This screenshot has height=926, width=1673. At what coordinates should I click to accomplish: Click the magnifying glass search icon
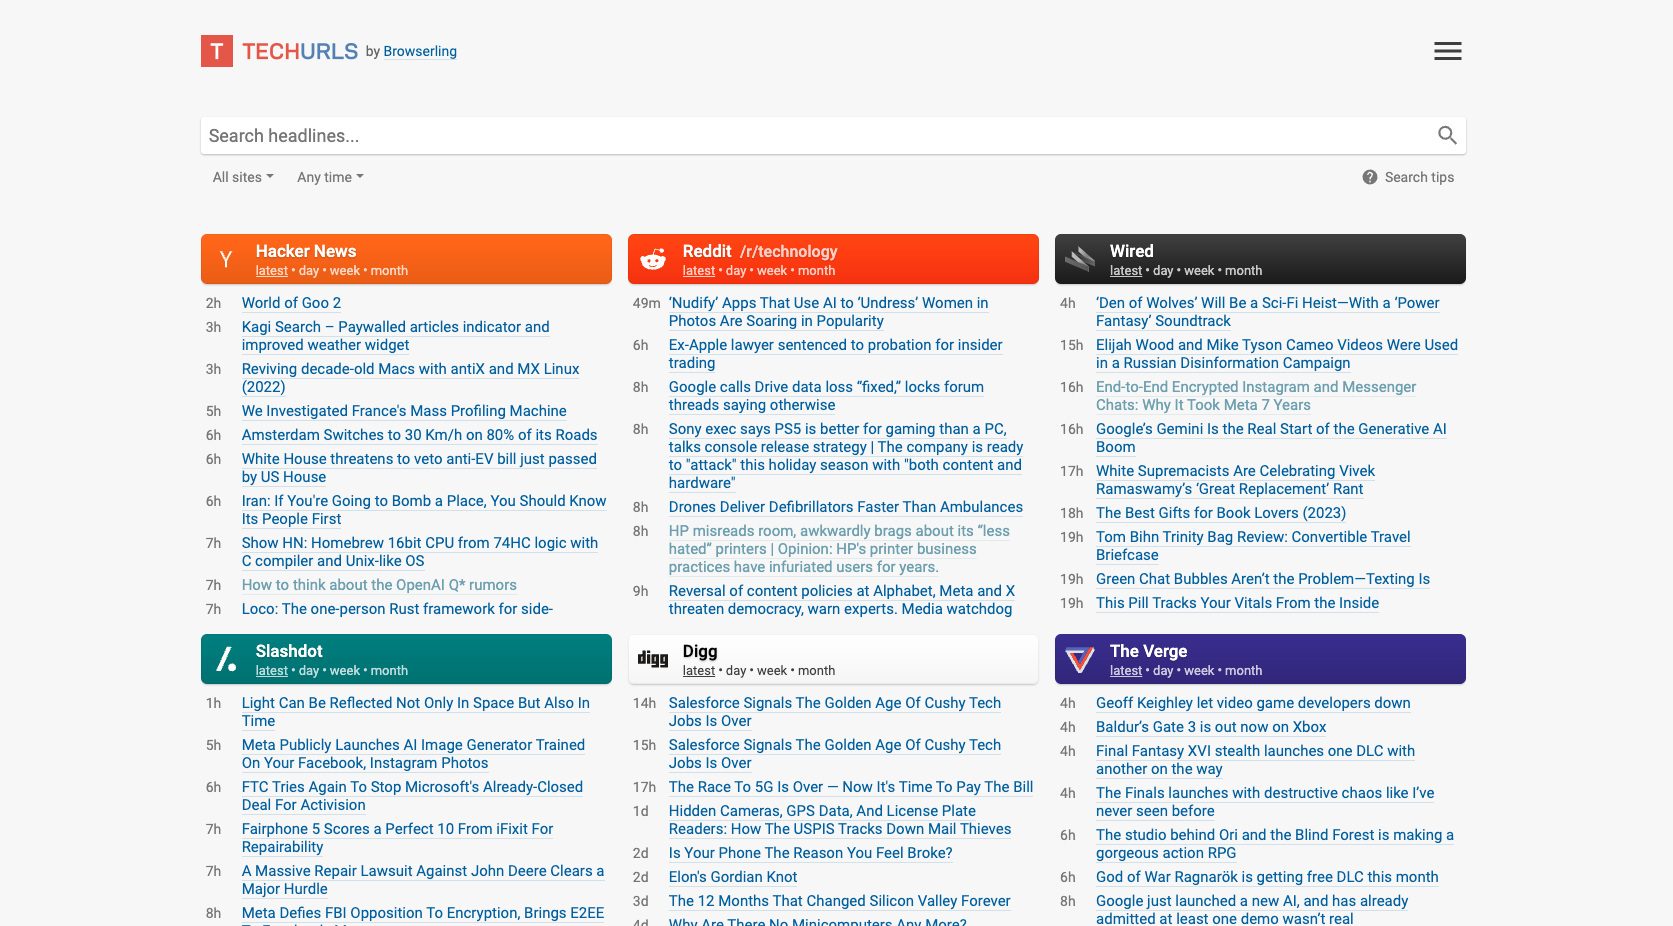click(x=1447, y=135)
